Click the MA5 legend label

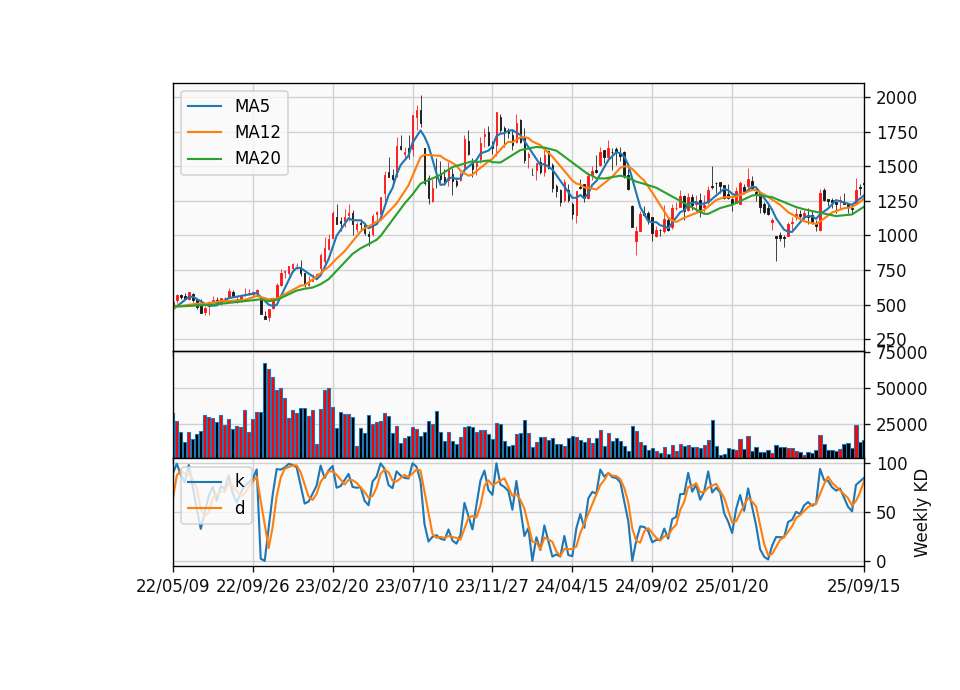(252, 106)
